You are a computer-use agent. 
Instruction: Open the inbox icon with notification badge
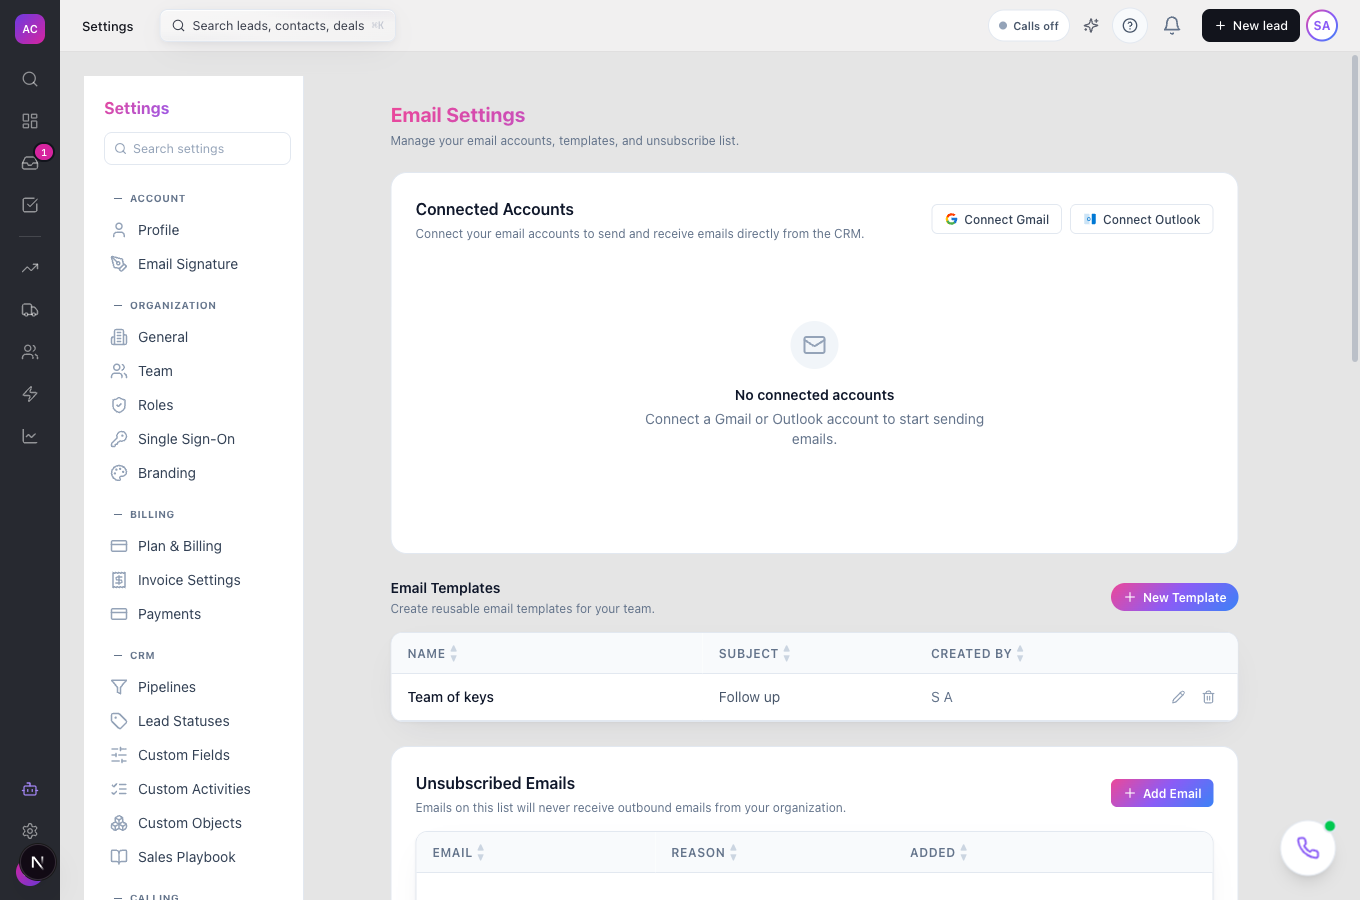[30, 163]
